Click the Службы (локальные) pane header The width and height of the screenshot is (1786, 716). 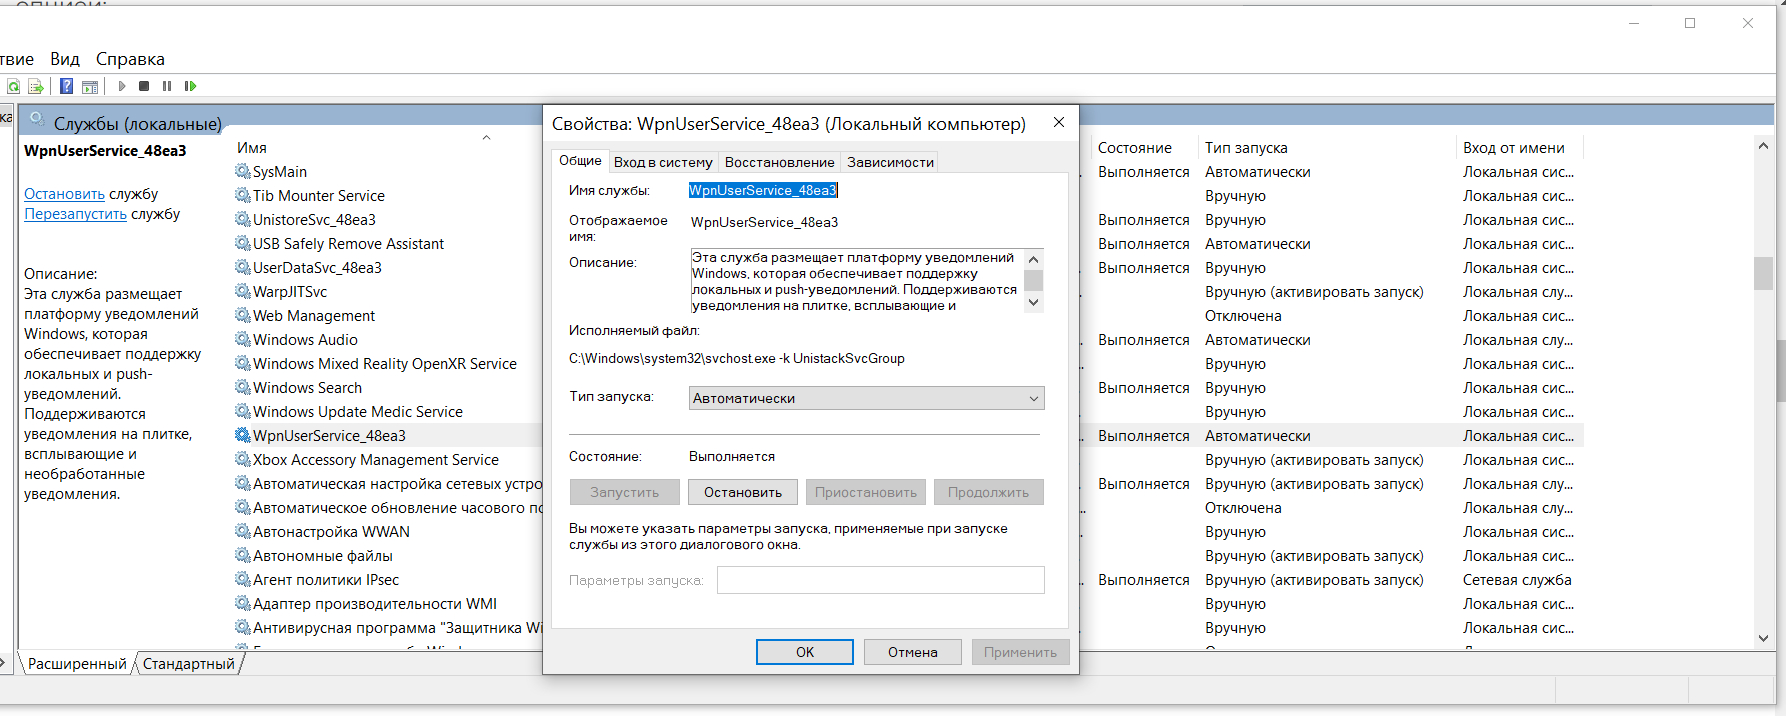click(x=137, y=124)
